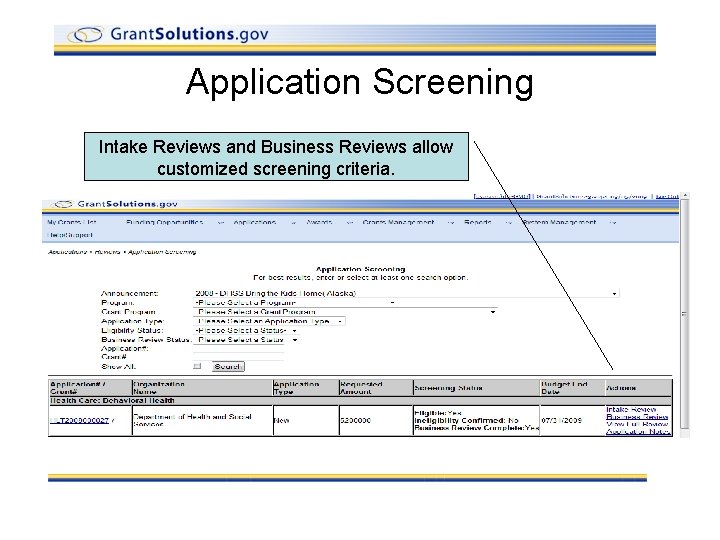Open the My Grants List menu

72,222
